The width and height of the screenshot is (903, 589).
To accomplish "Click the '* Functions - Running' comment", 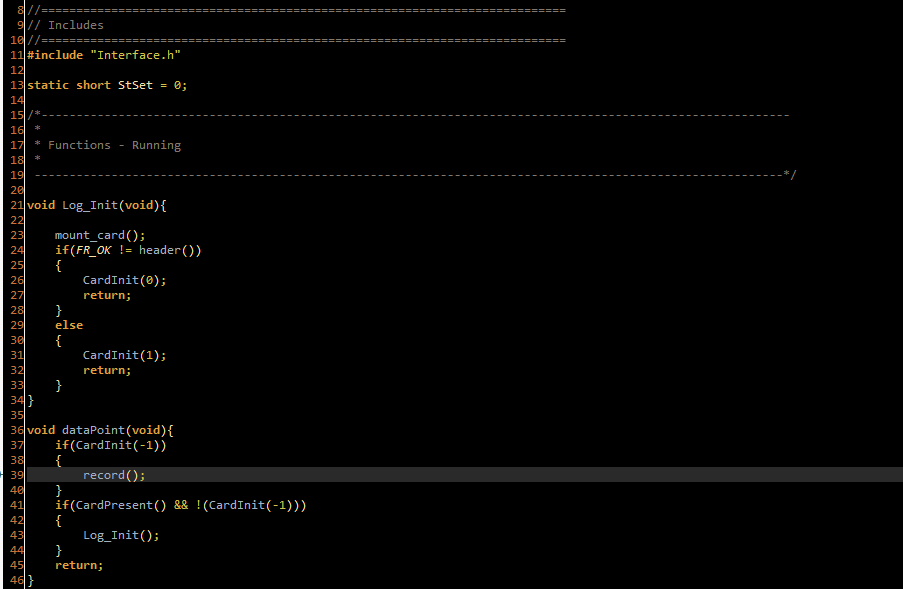I will point(108,145).
